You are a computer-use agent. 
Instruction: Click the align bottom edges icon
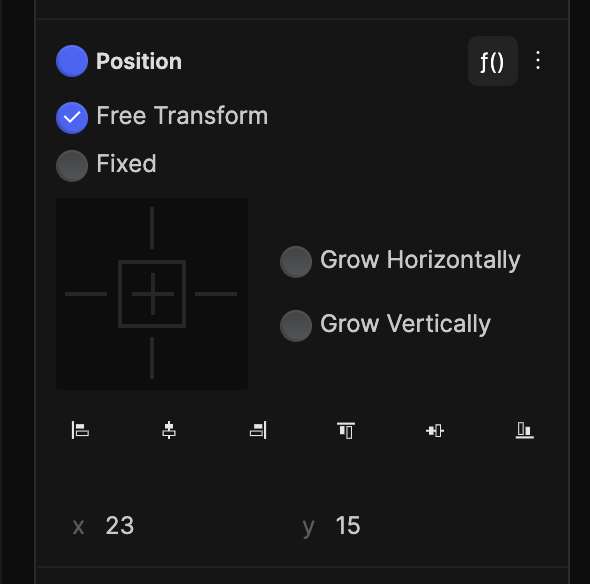525,430
